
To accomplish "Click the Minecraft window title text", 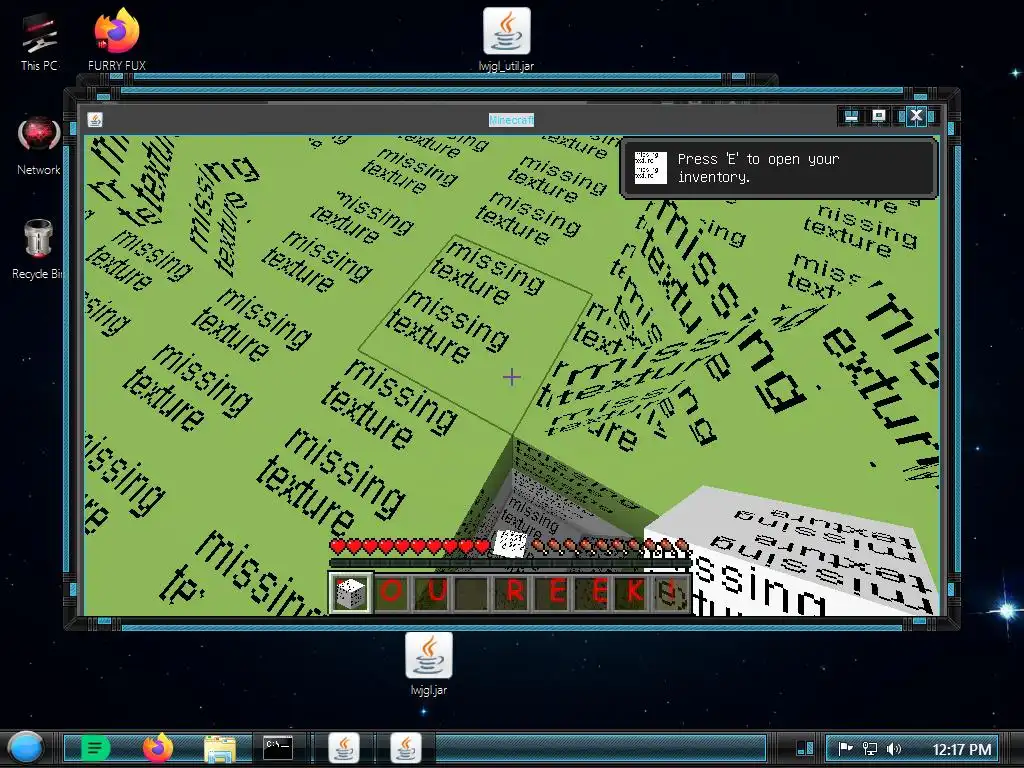I will [x=511, y=120].
